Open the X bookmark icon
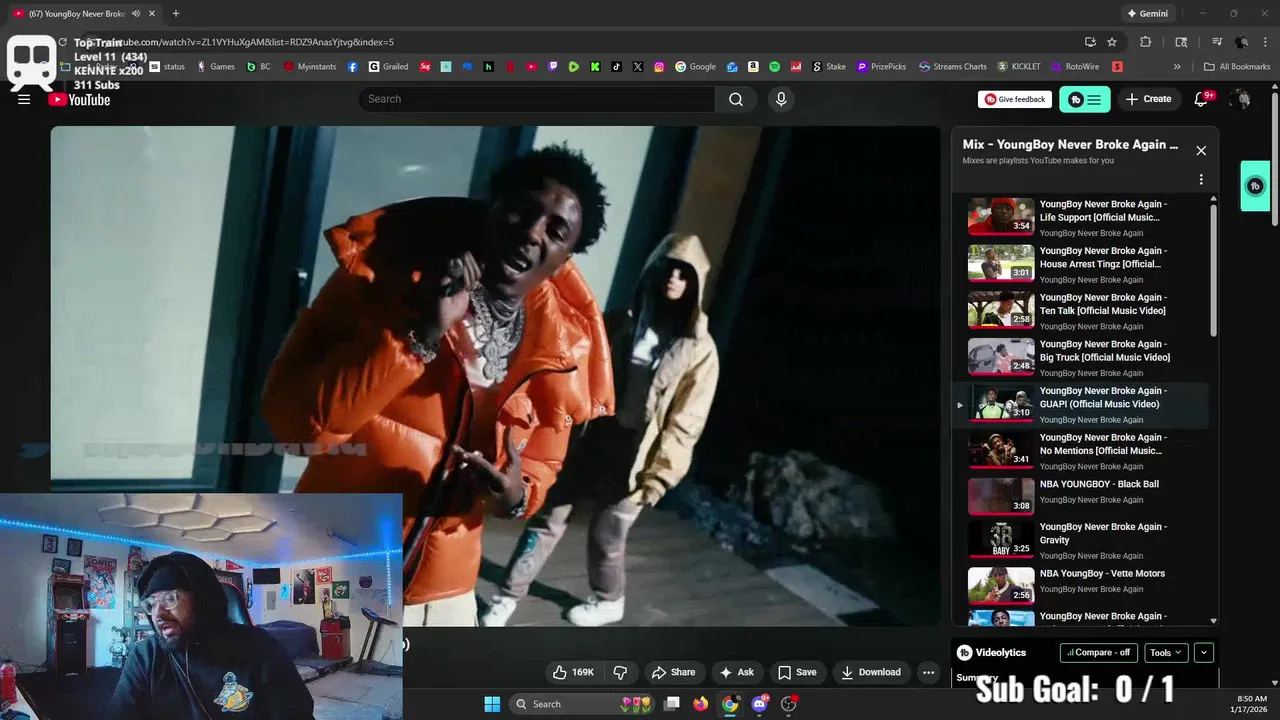Image resolution: width=1280 pixels, height=720 pixels. coord(638,67)
